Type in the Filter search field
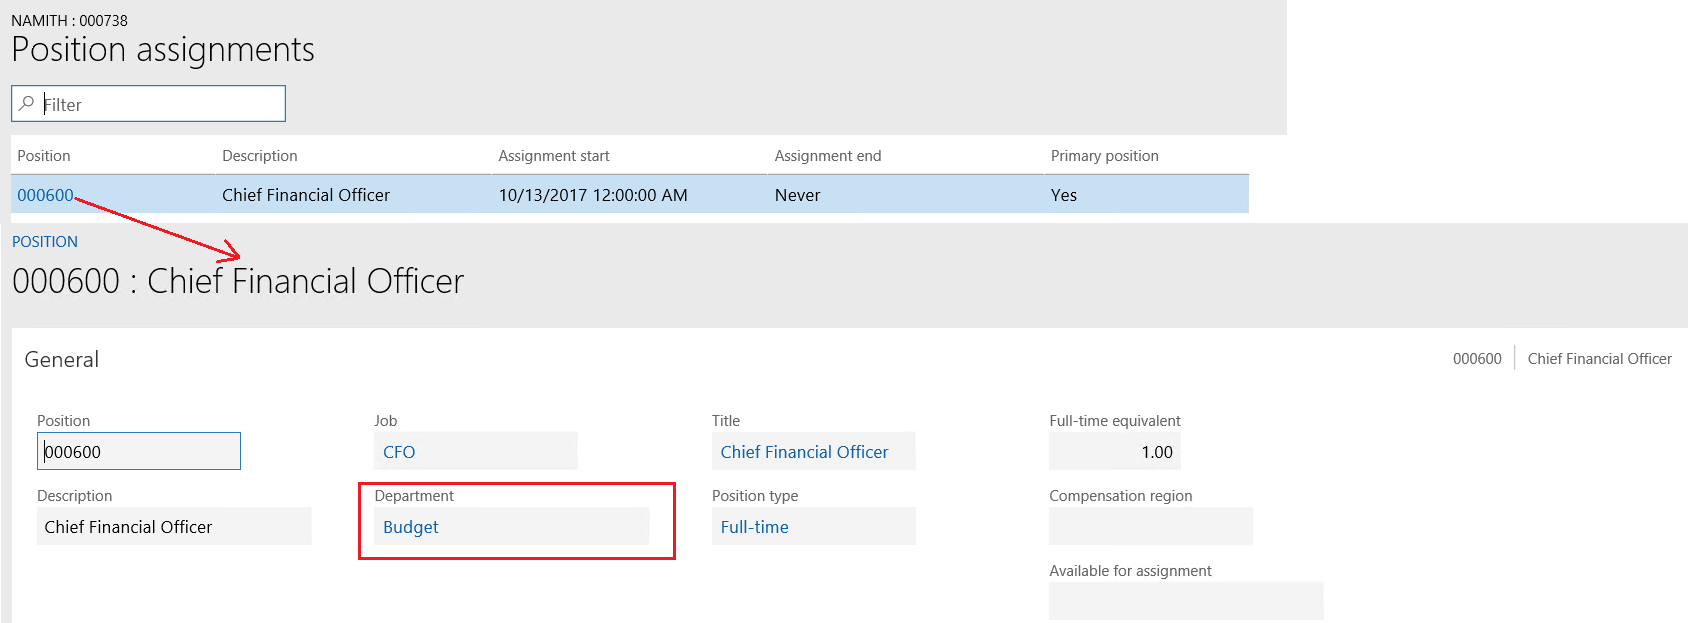Image resolution: width=1688 pixels, height=623 pixels. pyautogui.click(x=160, y=104)
